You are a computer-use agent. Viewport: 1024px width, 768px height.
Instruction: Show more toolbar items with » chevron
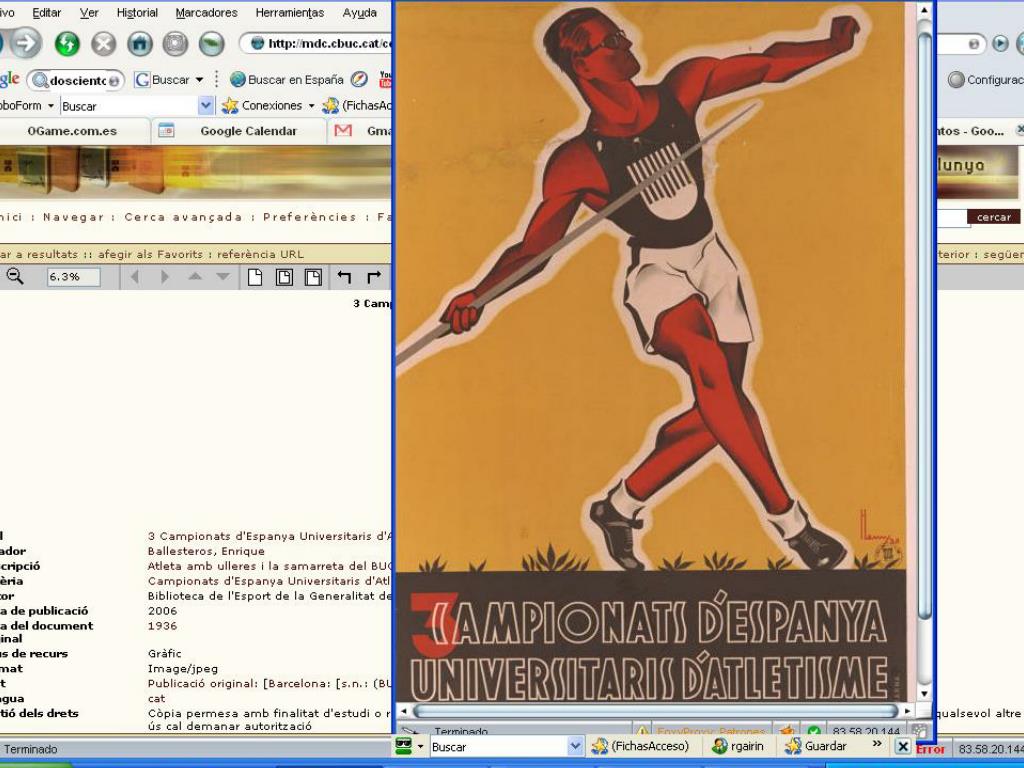tap(877, 744)
